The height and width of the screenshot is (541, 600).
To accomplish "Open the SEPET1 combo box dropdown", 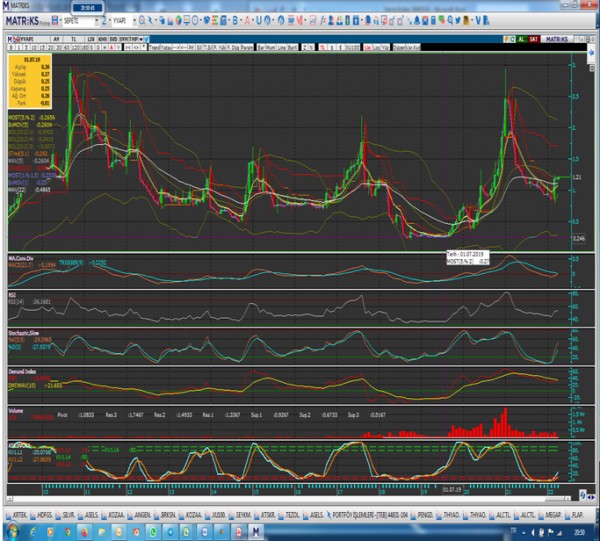I will (97, 20).
